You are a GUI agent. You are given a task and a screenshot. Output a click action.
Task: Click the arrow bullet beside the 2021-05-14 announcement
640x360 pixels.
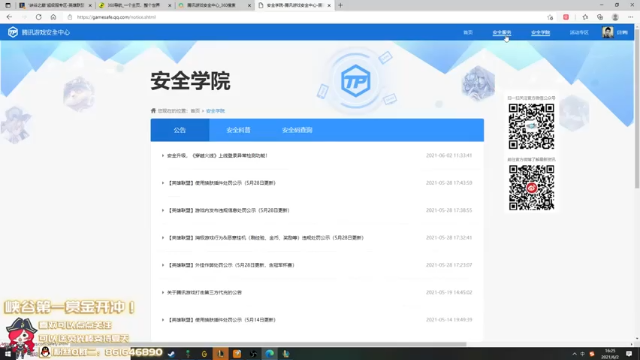162,320
